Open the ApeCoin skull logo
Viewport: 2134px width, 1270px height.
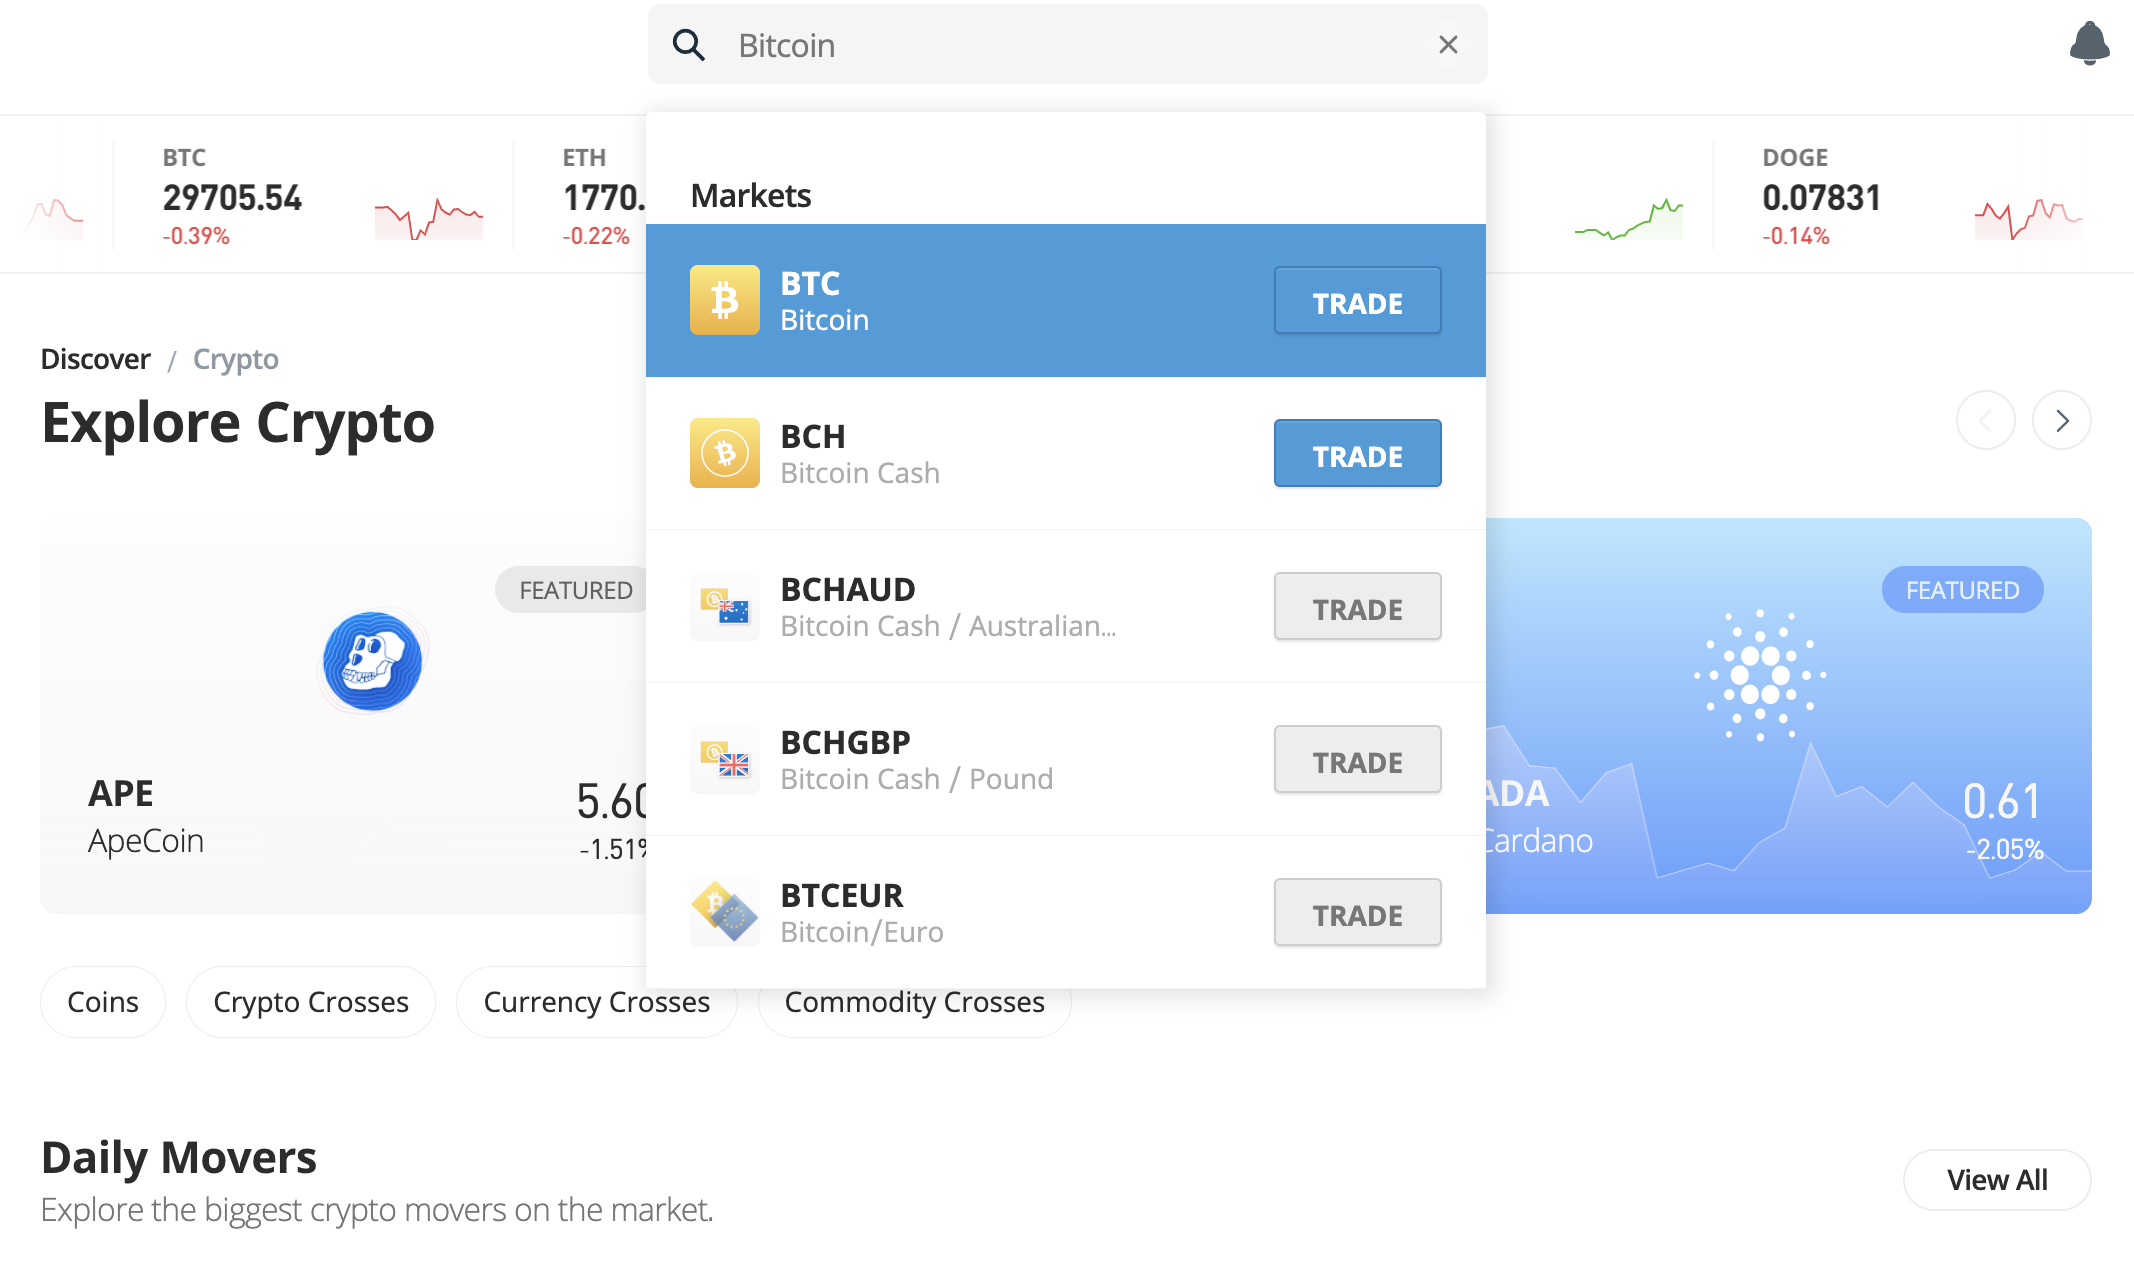point(373,661)
